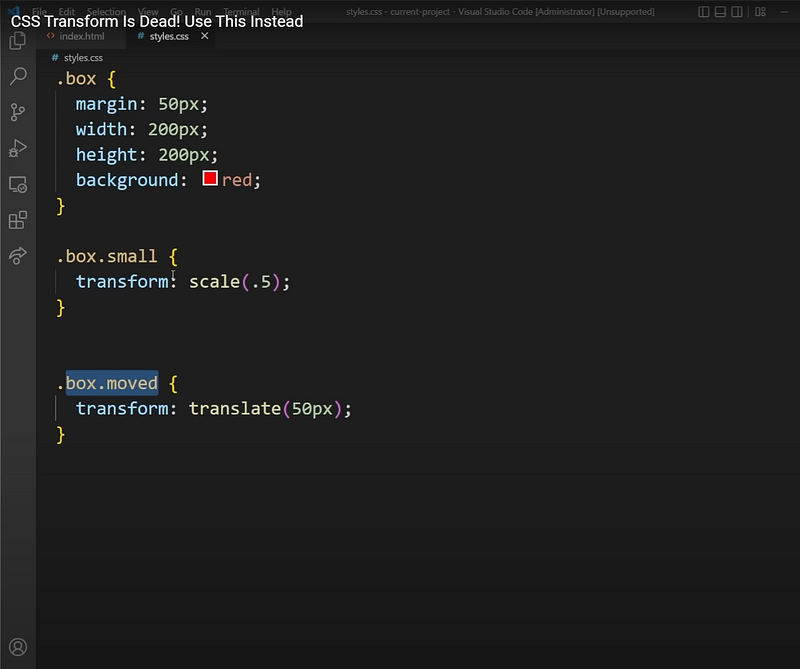Open Customize Layout icon in title bar
800x669 pixels.
pyautogui.click(x=760, y=12)
